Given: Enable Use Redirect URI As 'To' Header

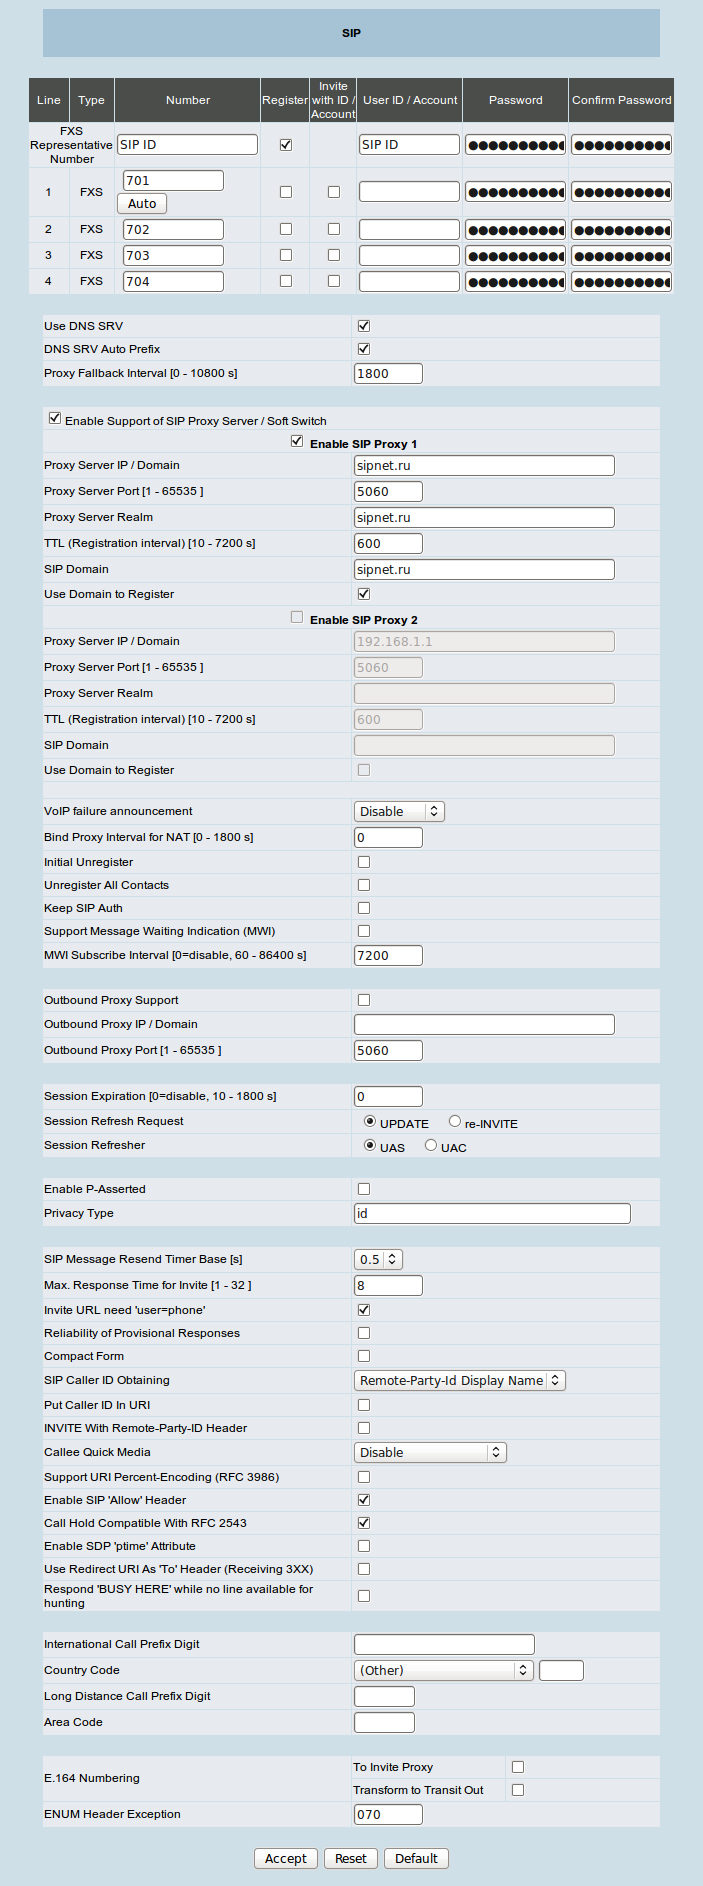Looking at the screenshot, I should coord(364,1569).
